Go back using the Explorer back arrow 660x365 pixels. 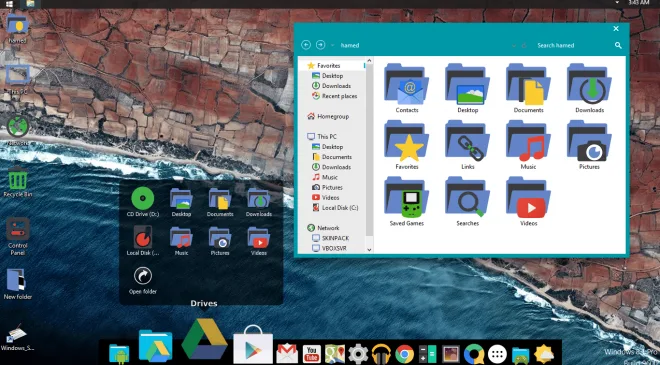pos(306,45)
